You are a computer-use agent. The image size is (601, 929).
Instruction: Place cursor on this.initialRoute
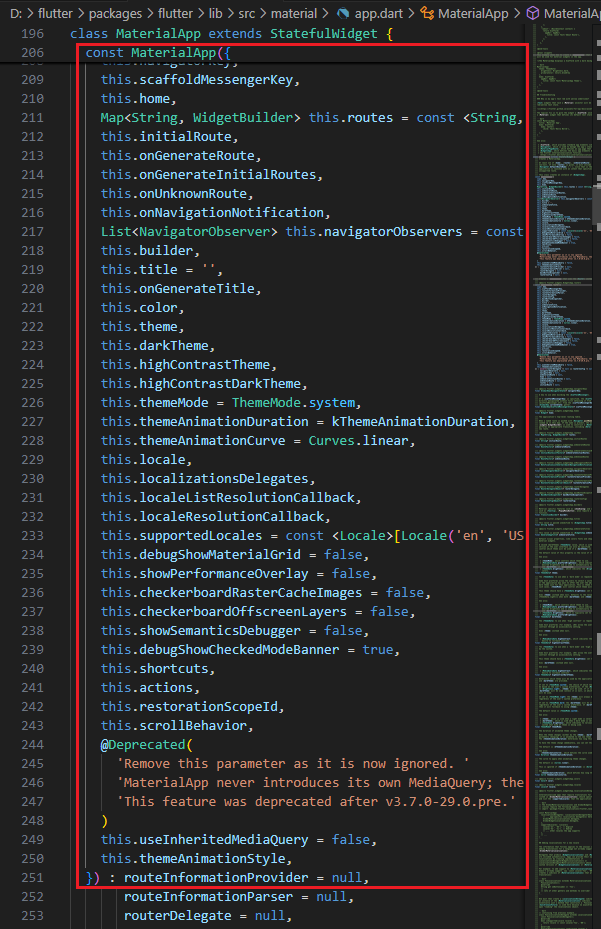pyautogui.click(x=170, y=136)
